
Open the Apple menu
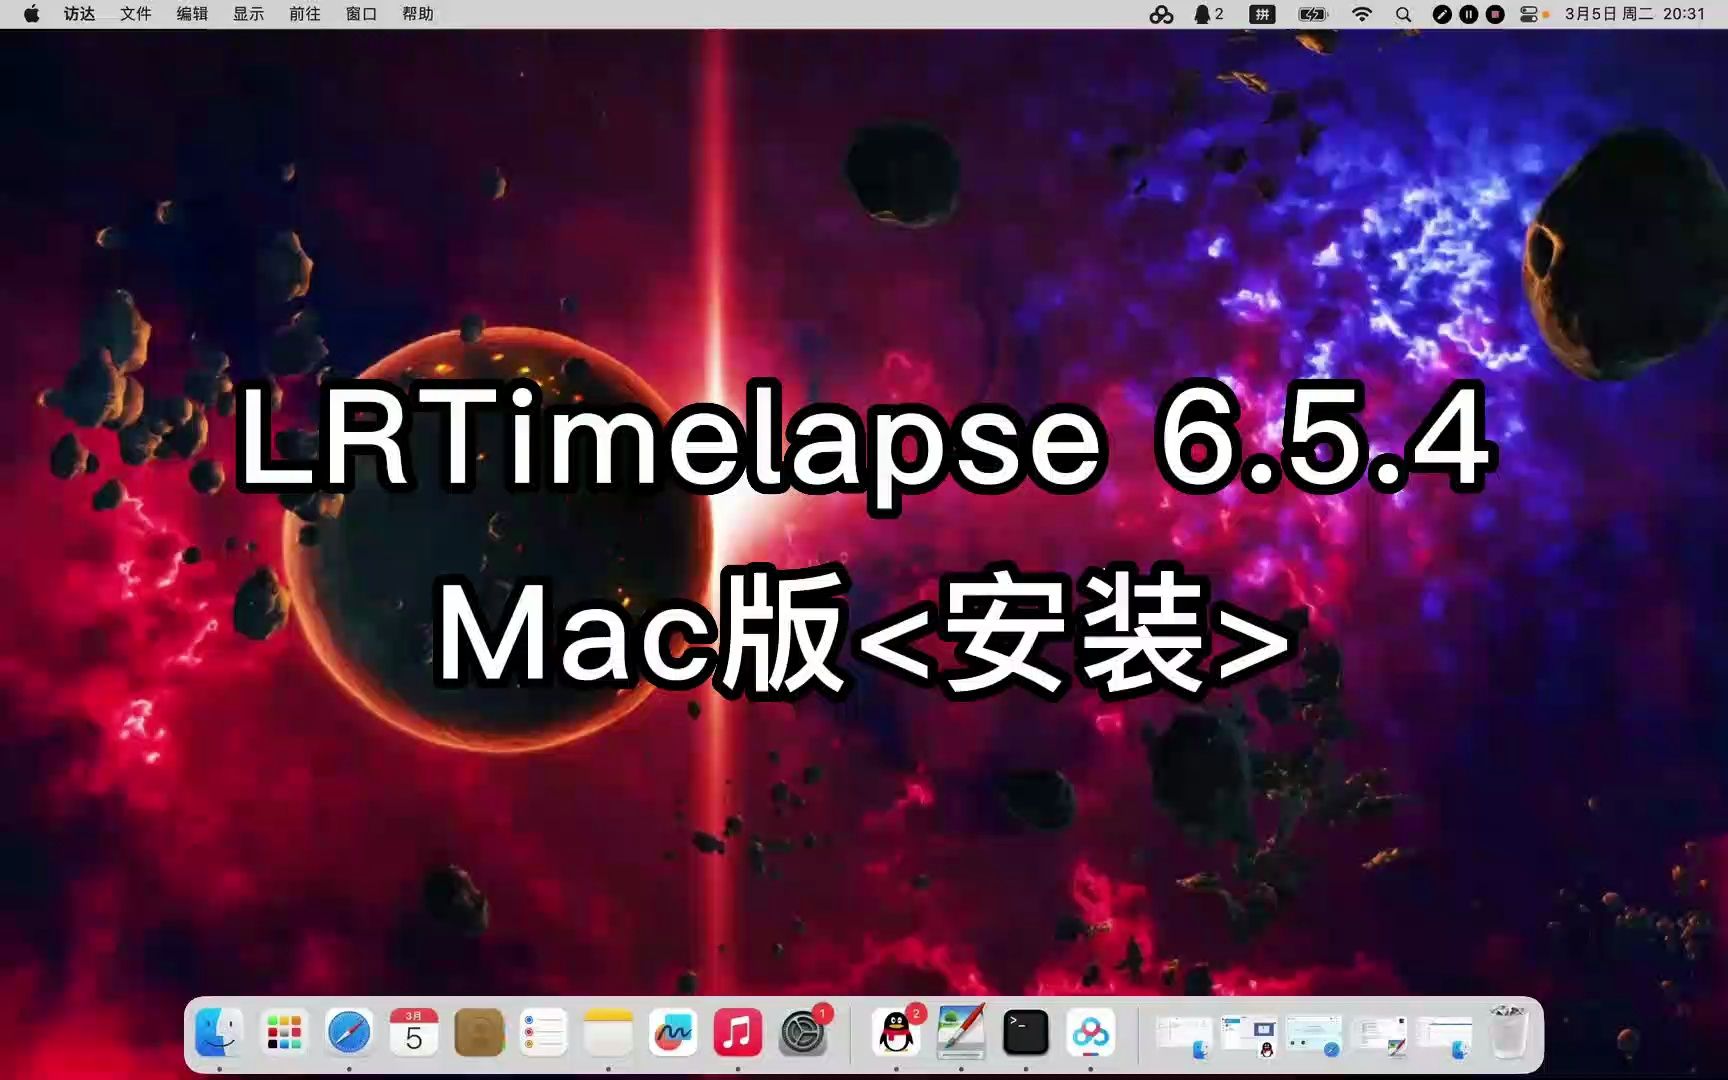pyautogui.click(x=31, y=14)
